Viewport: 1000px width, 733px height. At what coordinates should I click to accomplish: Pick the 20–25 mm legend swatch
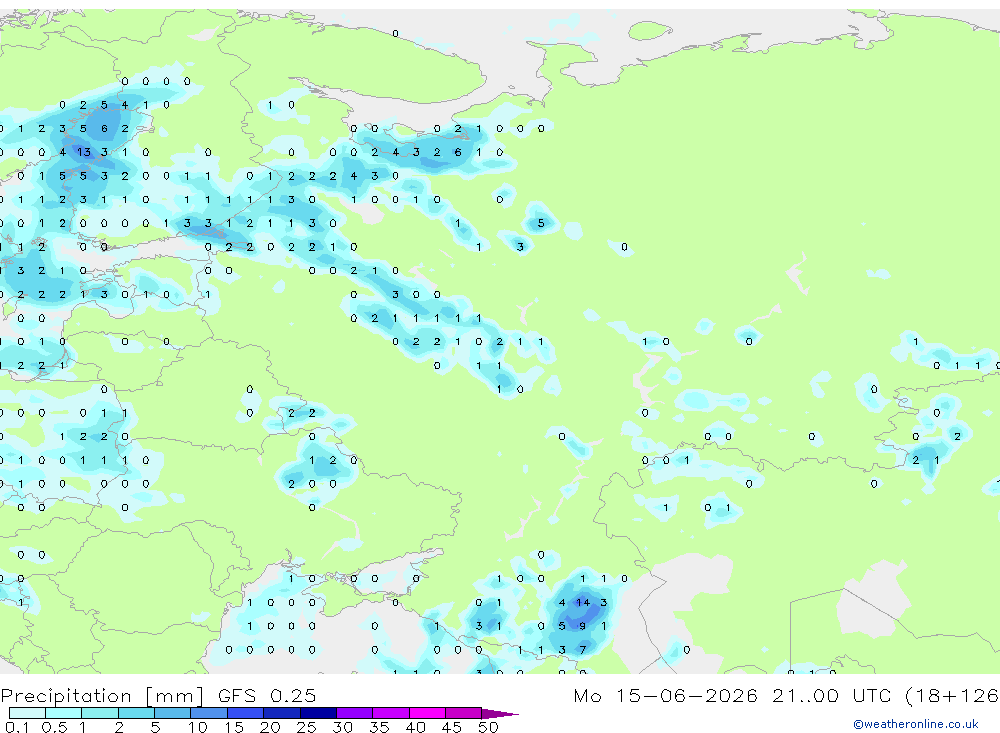click(x=282, y=713)
